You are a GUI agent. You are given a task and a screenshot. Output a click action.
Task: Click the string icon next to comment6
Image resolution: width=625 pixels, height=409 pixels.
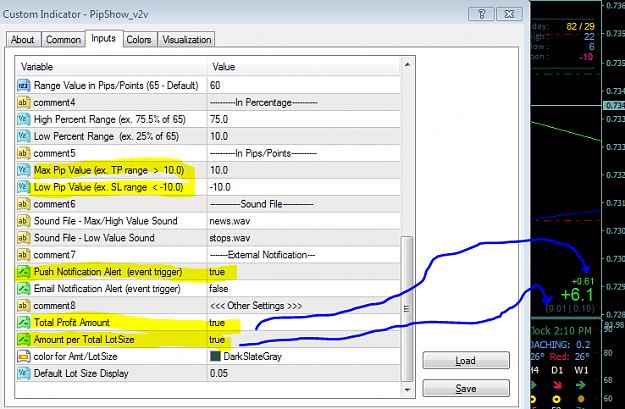[x=24, y=204]
